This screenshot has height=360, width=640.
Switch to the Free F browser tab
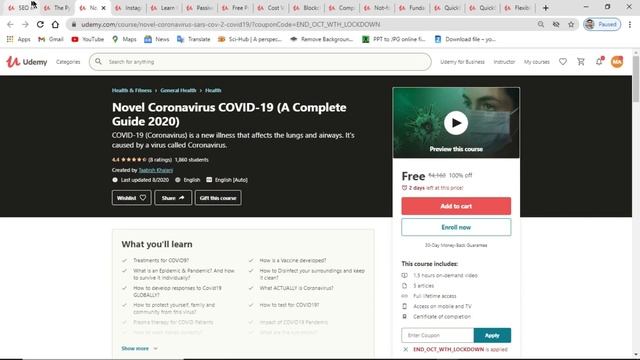click(x=235, y=8)
